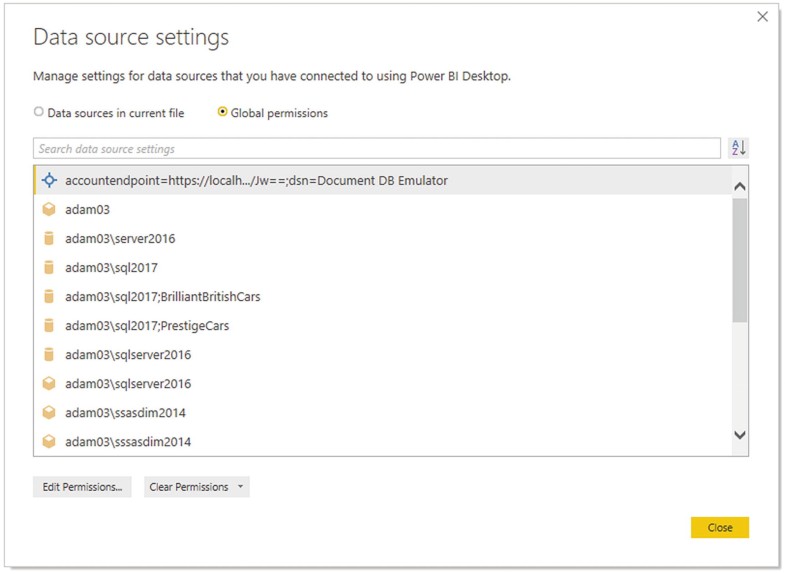Click the Document DB Emulator connector icon
Viewport: 785px width, 574px height.
coord(49,180)
